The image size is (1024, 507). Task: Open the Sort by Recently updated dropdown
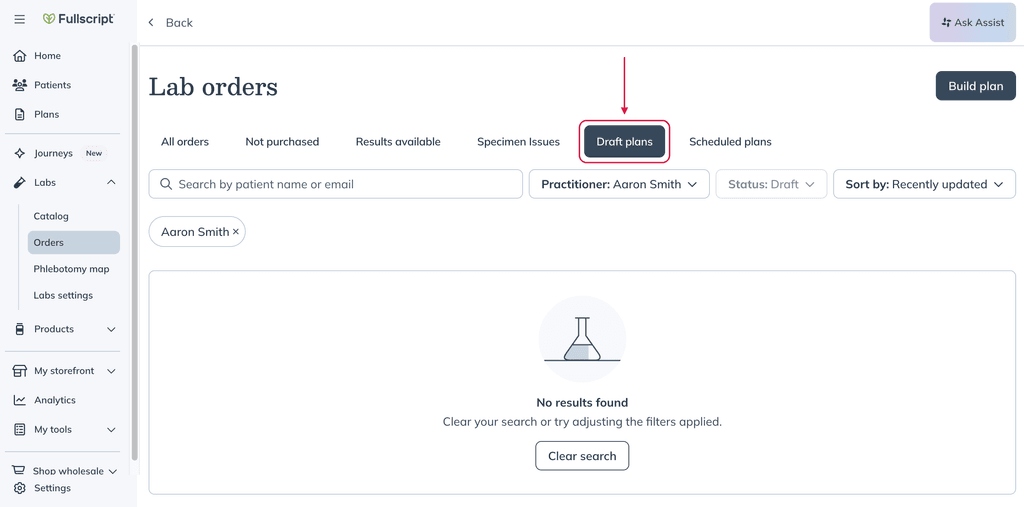[x=924, y=184]
